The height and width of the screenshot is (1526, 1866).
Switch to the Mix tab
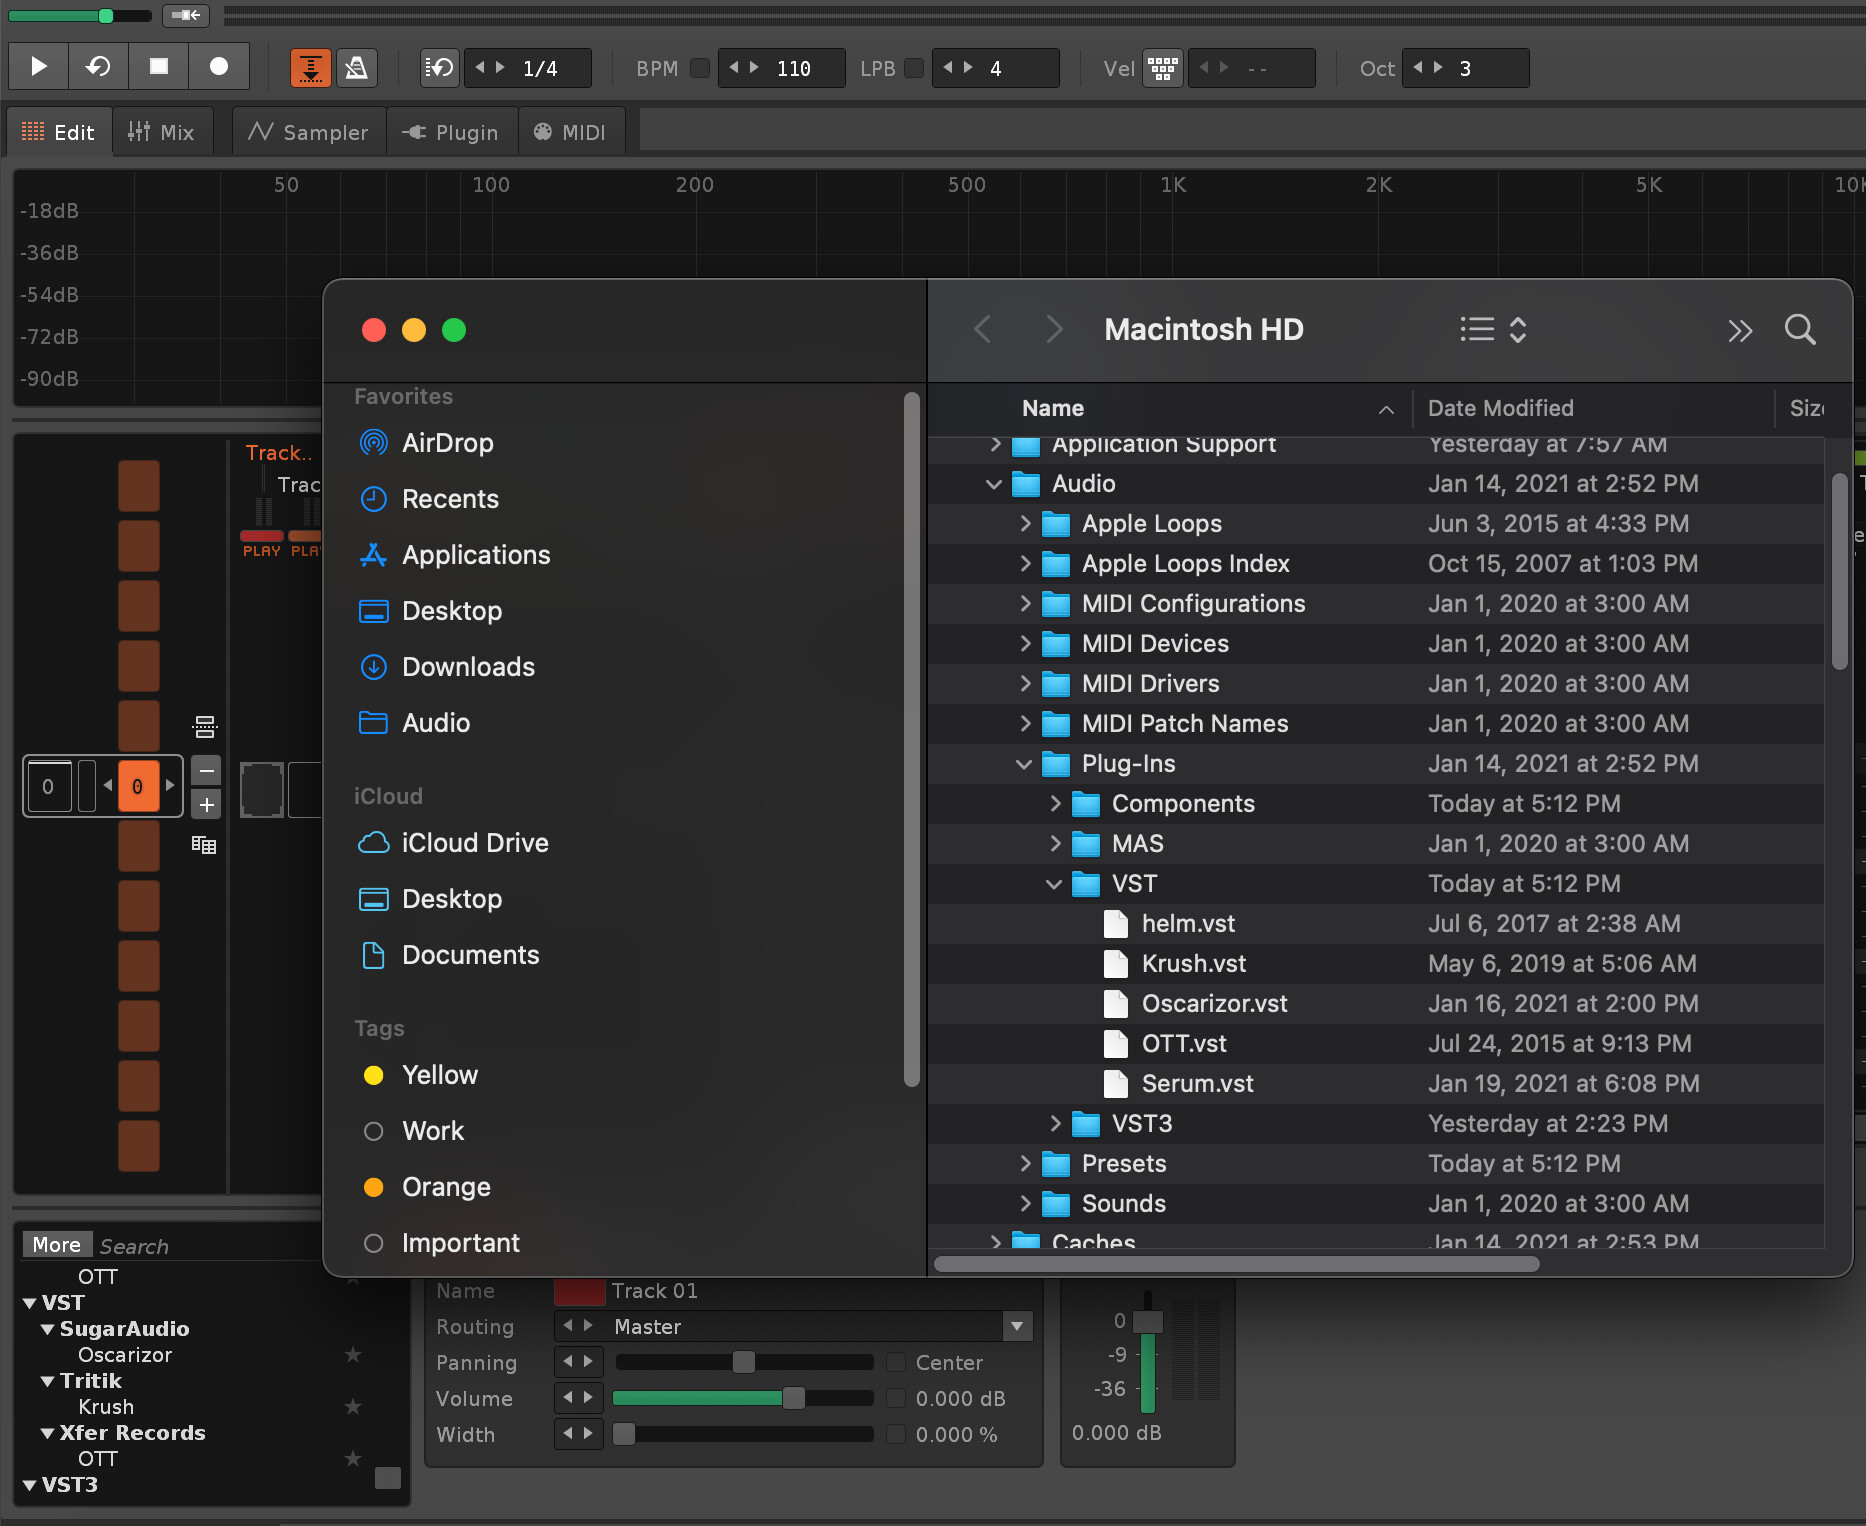[162, 132]
